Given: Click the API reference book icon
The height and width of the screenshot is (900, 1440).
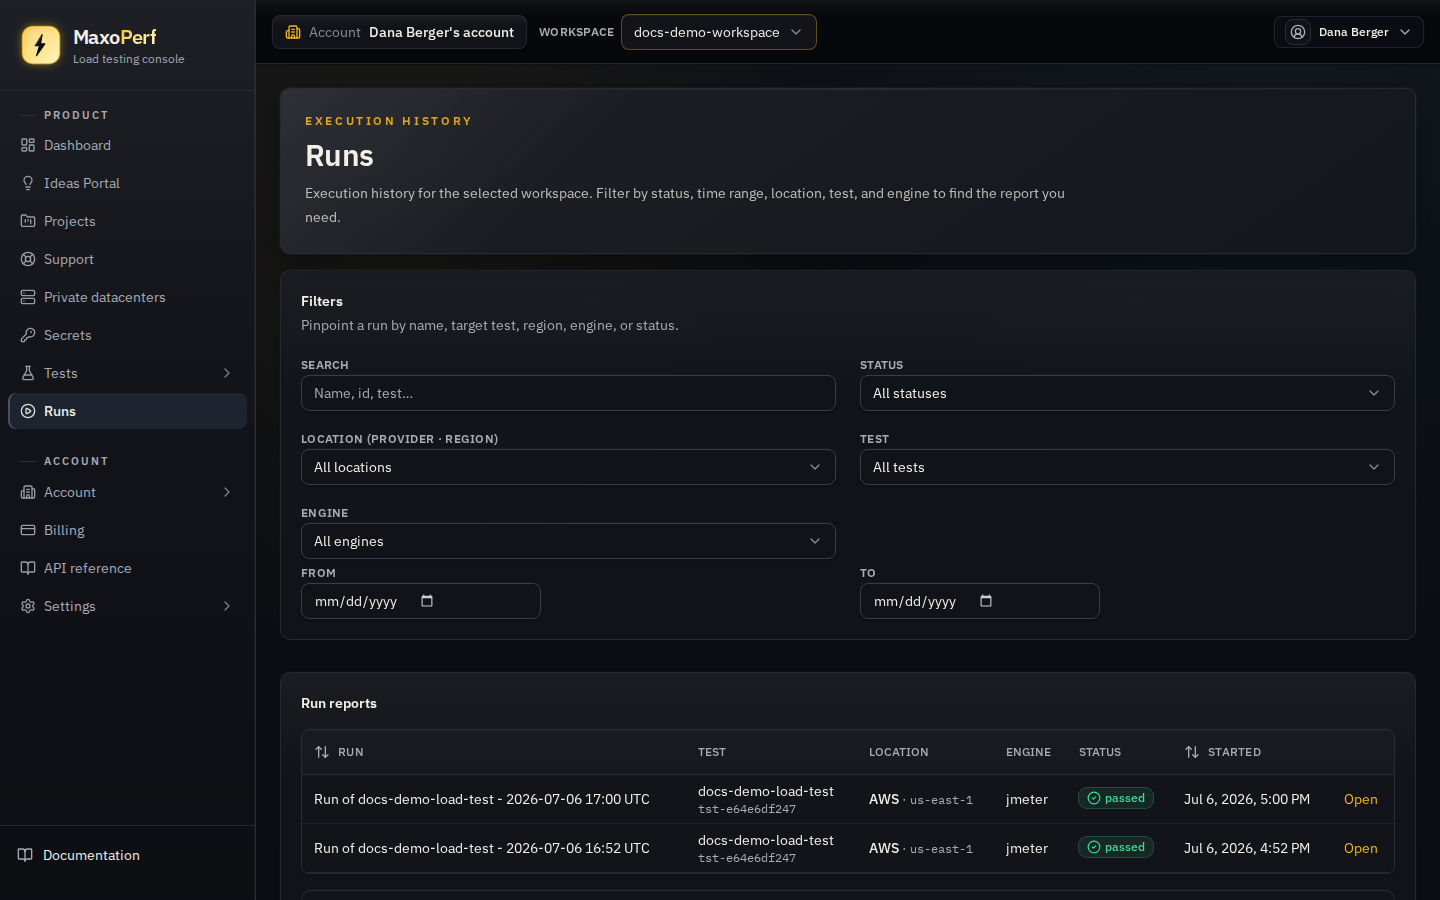Looking at the screenshot, I should 28,568.
